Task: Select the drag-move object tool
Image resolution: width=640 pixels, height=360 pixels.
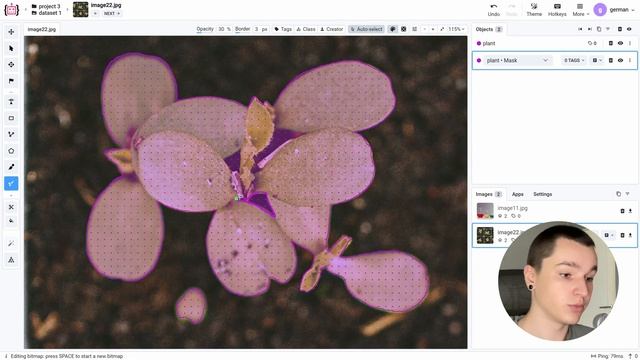Action: point(11,64)
